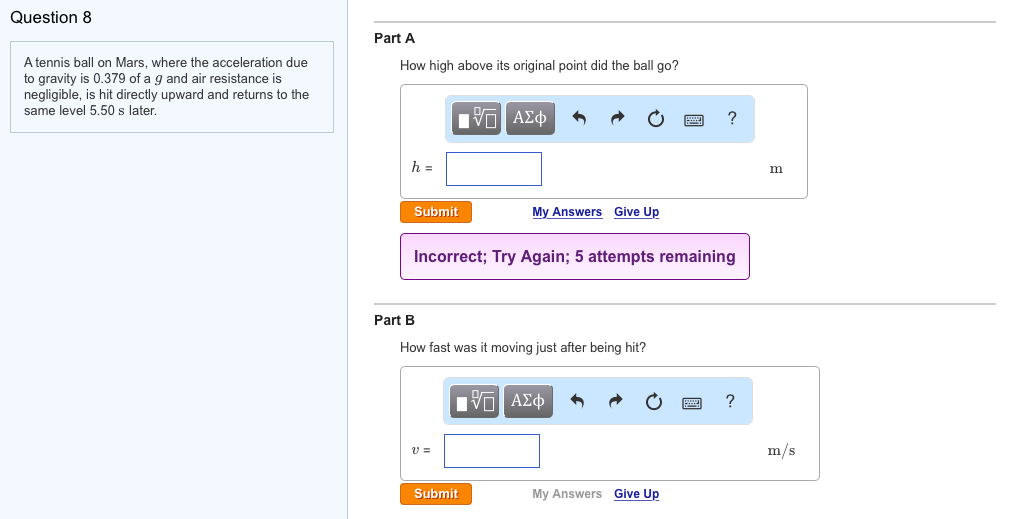Click undo arrow in Part B toolbar
Viewport: 1013px width, 519px height.
[577, 401]
